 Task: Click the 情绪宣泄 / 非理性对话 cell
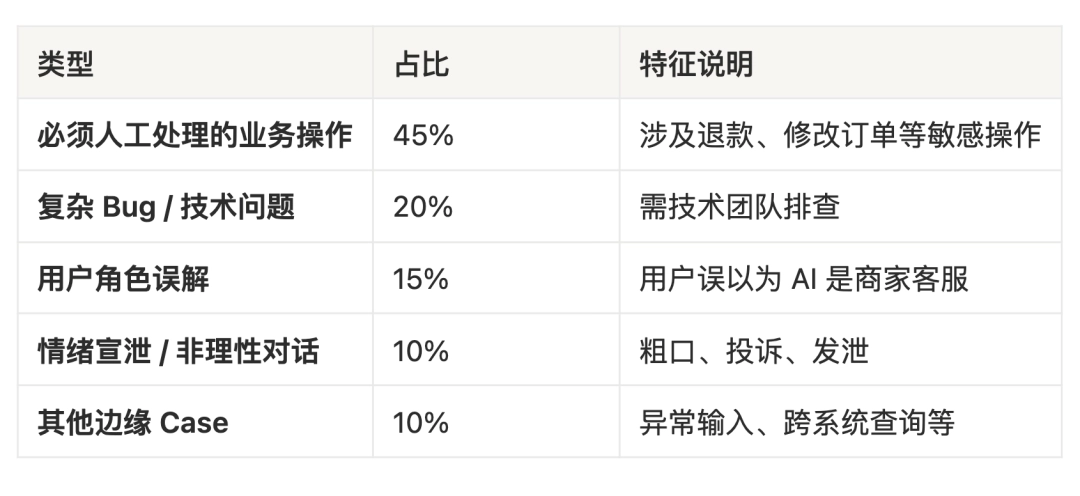pyautogui.click(x=178, y=351)
